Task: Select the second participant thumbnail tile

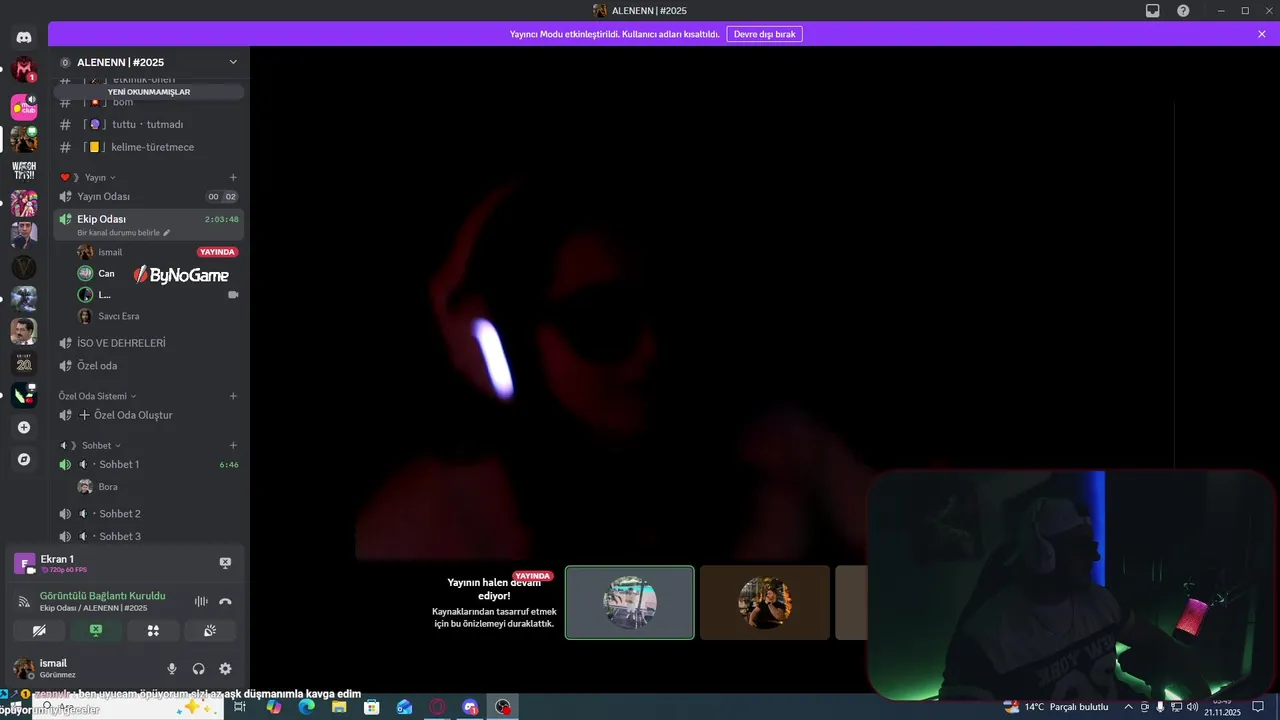Action: (765, 602)
